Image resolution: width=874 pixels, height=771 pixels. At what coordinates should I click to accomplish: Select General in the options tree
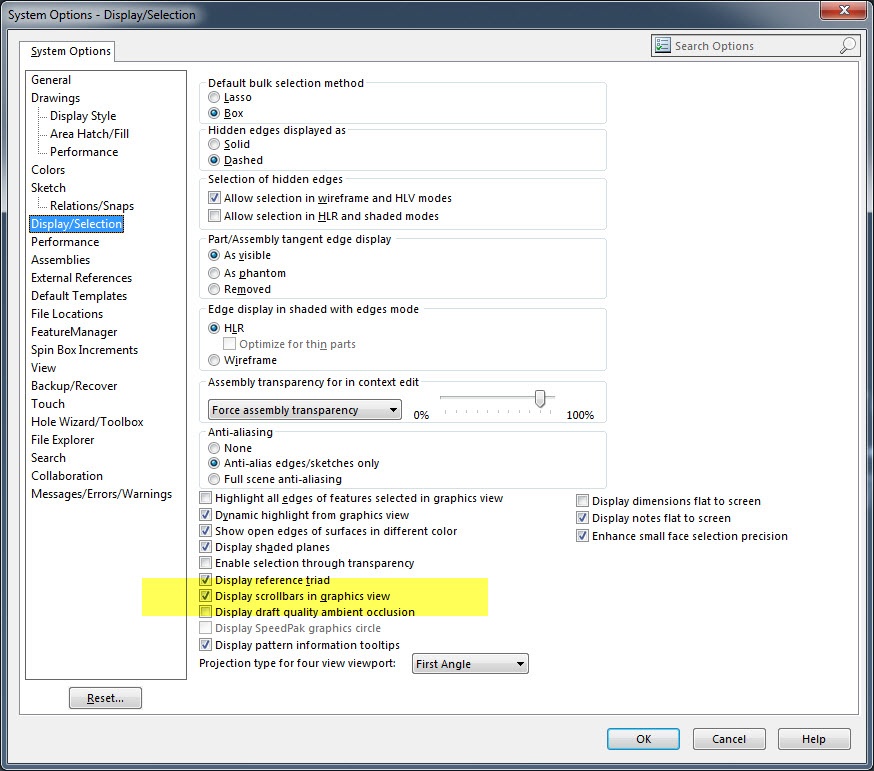pyautogui.click(x=51, y=80)
